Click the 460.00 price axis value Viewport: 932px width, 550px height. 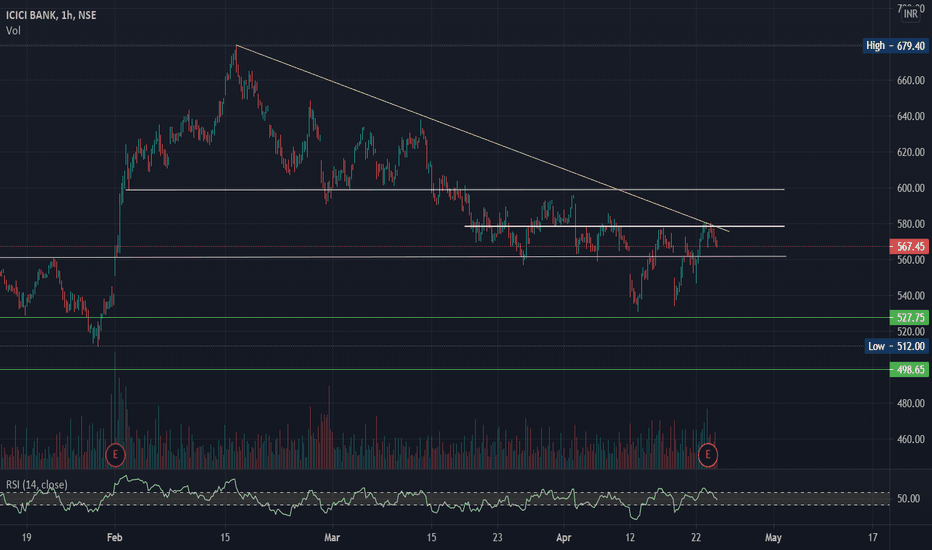[911, 439]
